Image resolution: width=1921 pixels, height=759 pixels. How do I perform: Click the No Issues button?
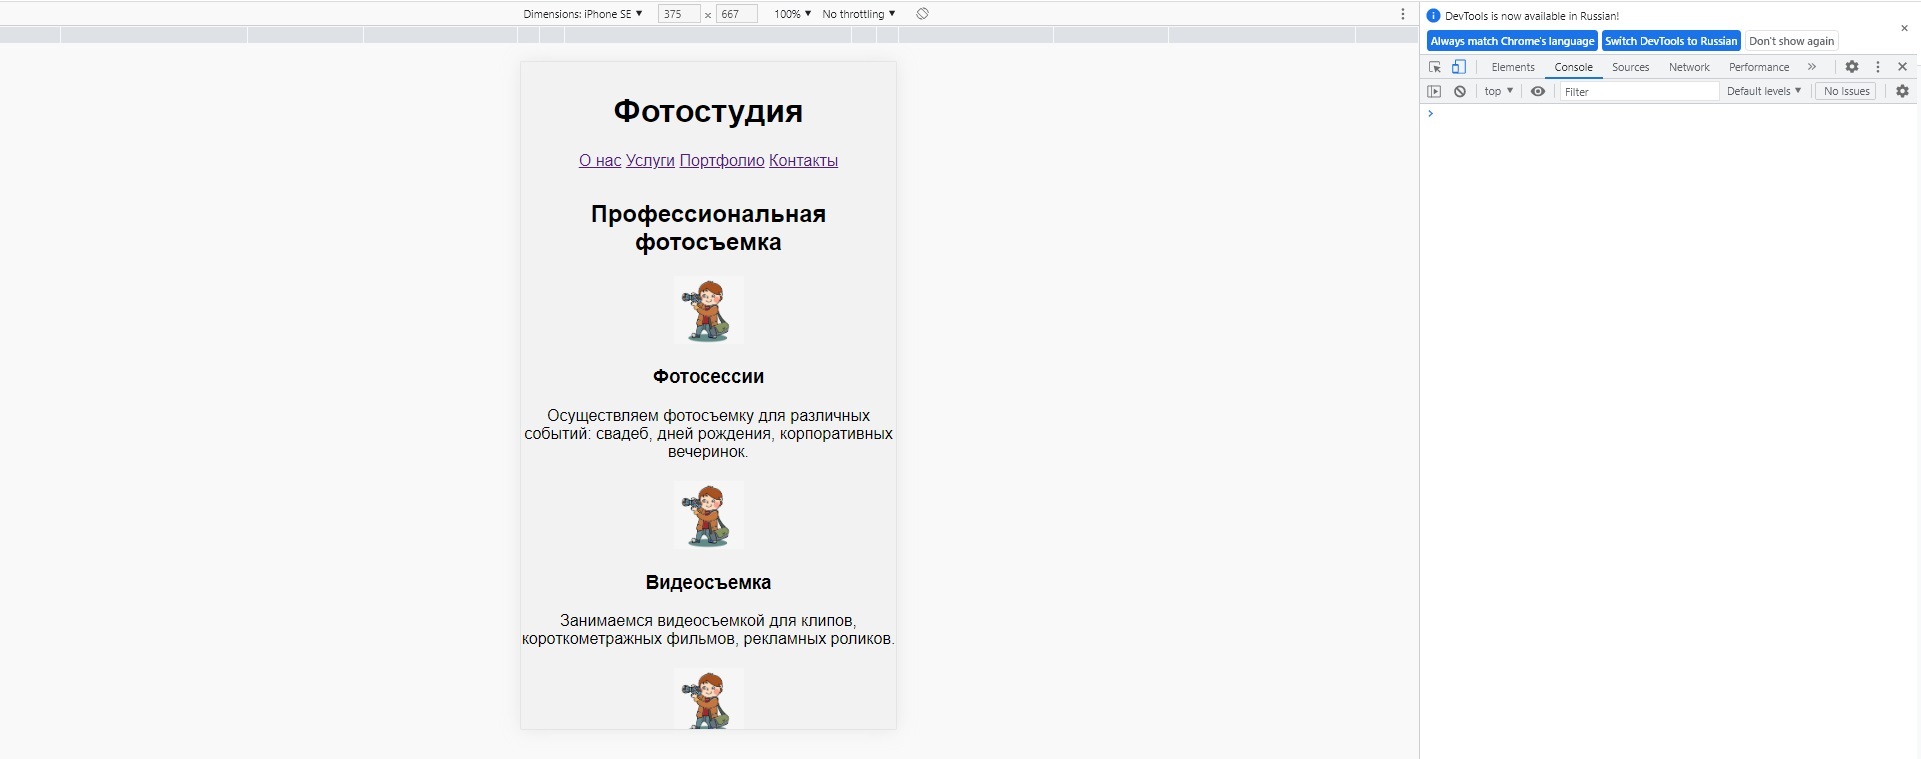pos(1846,91)
